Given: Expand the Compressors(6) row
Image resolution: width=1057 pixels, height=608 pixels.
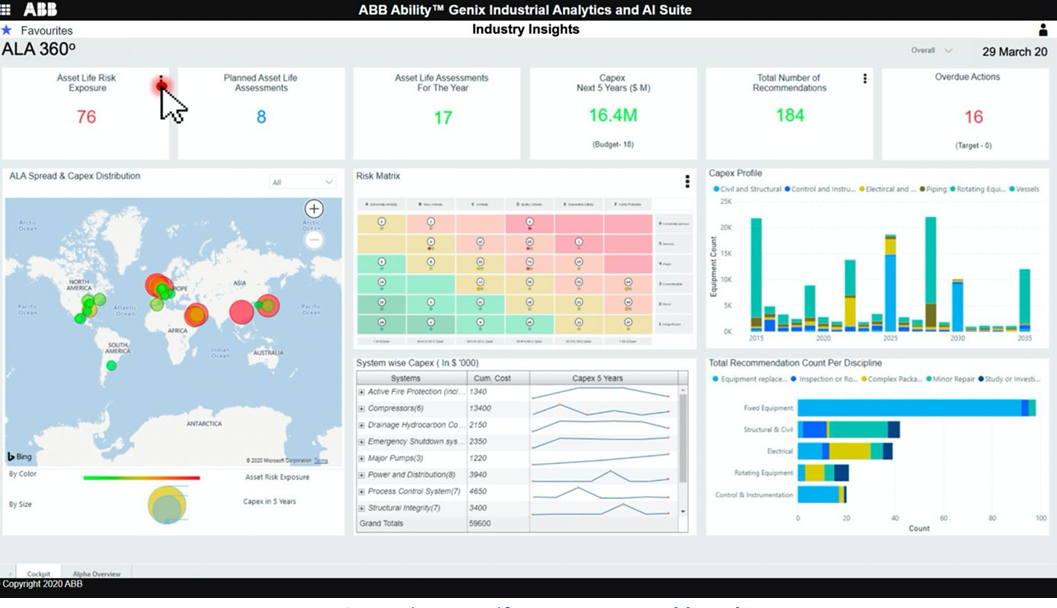Looking at the screenshot, I should 362,408.
